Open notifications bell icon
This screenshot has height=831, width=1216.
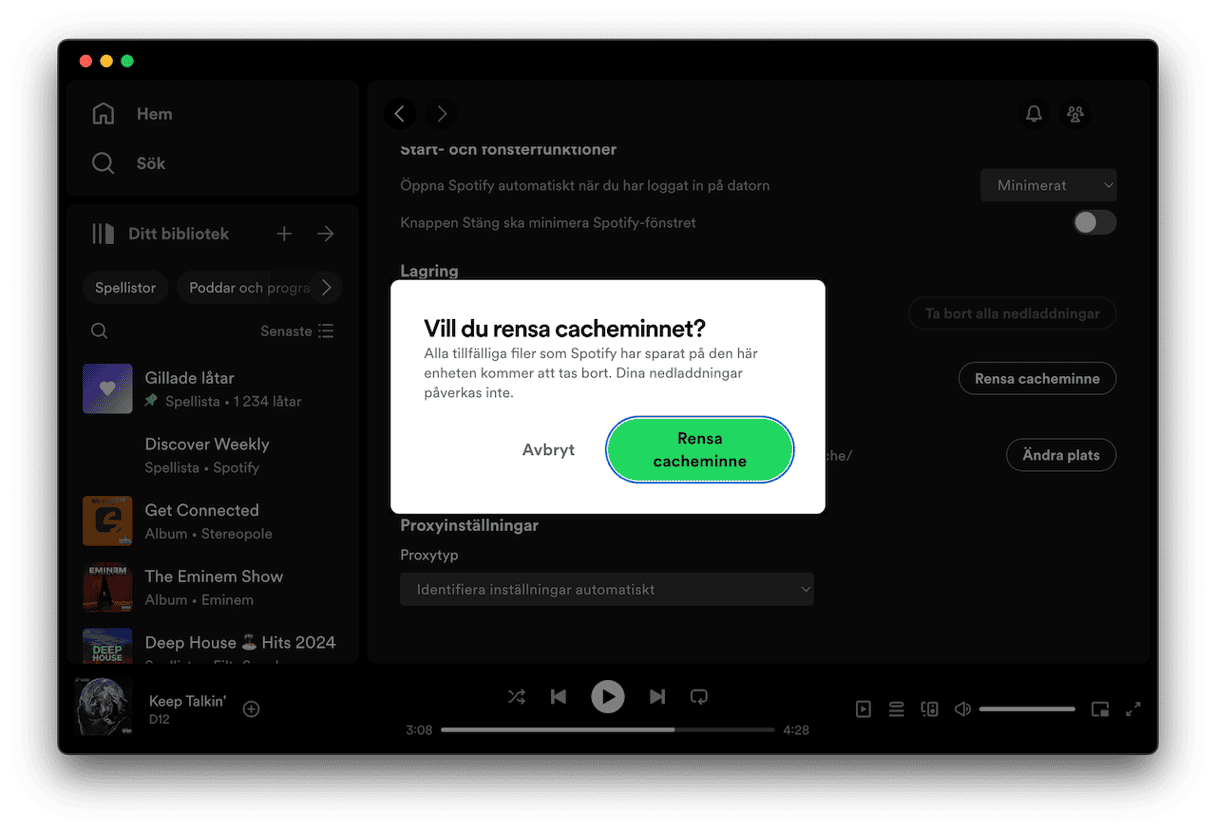pyautogui.click(x=1034, y=114)
